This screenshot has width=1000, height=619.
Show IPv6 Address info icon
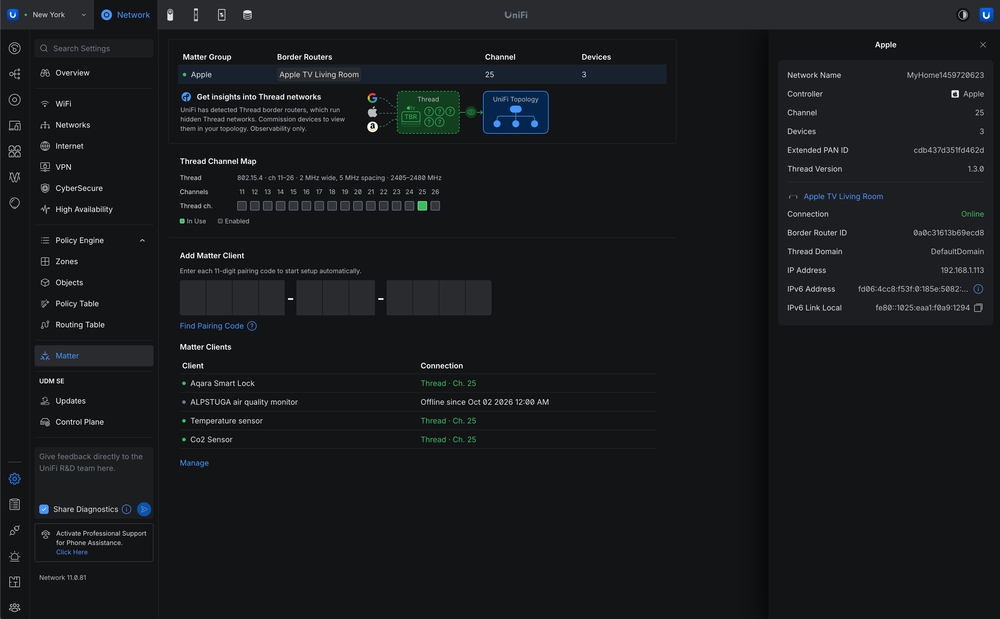(x=978, y=289)
